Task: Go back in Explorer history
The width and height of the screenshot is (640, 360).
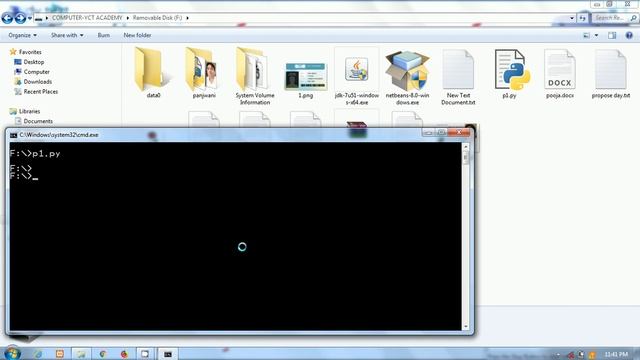Action: [7, 18]
